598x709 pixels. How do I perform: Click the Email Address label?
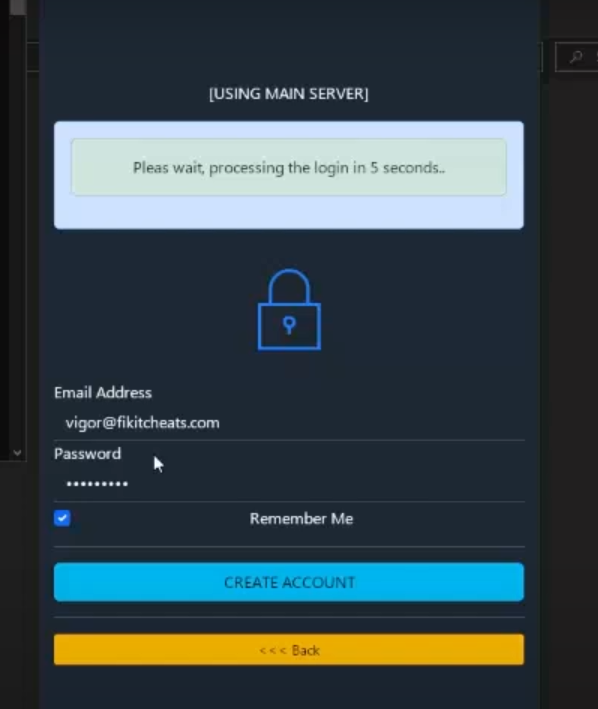click(x=103, y=392)
